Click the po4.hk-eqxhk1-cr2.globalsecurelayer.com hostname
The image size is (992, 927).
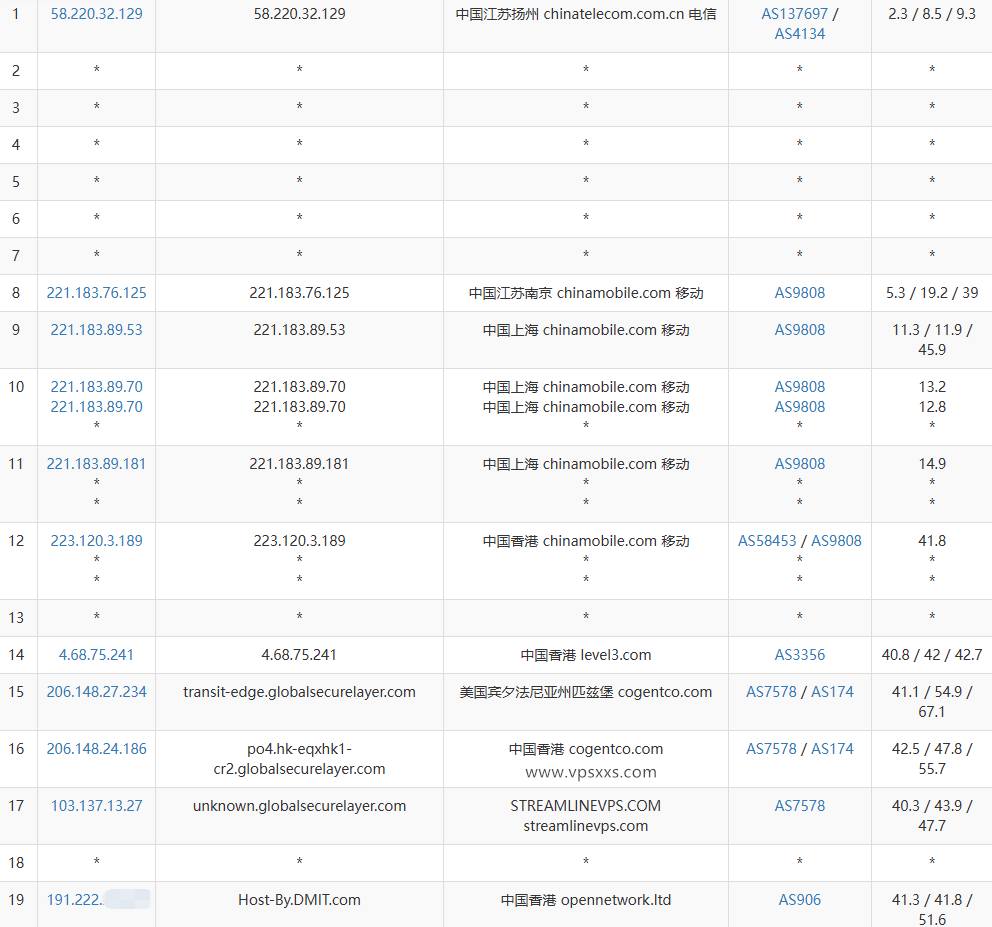(299, 759)
